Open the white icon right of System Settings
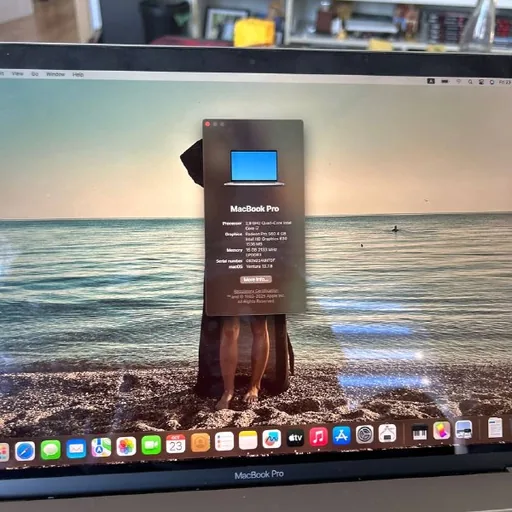 (387, 433)
